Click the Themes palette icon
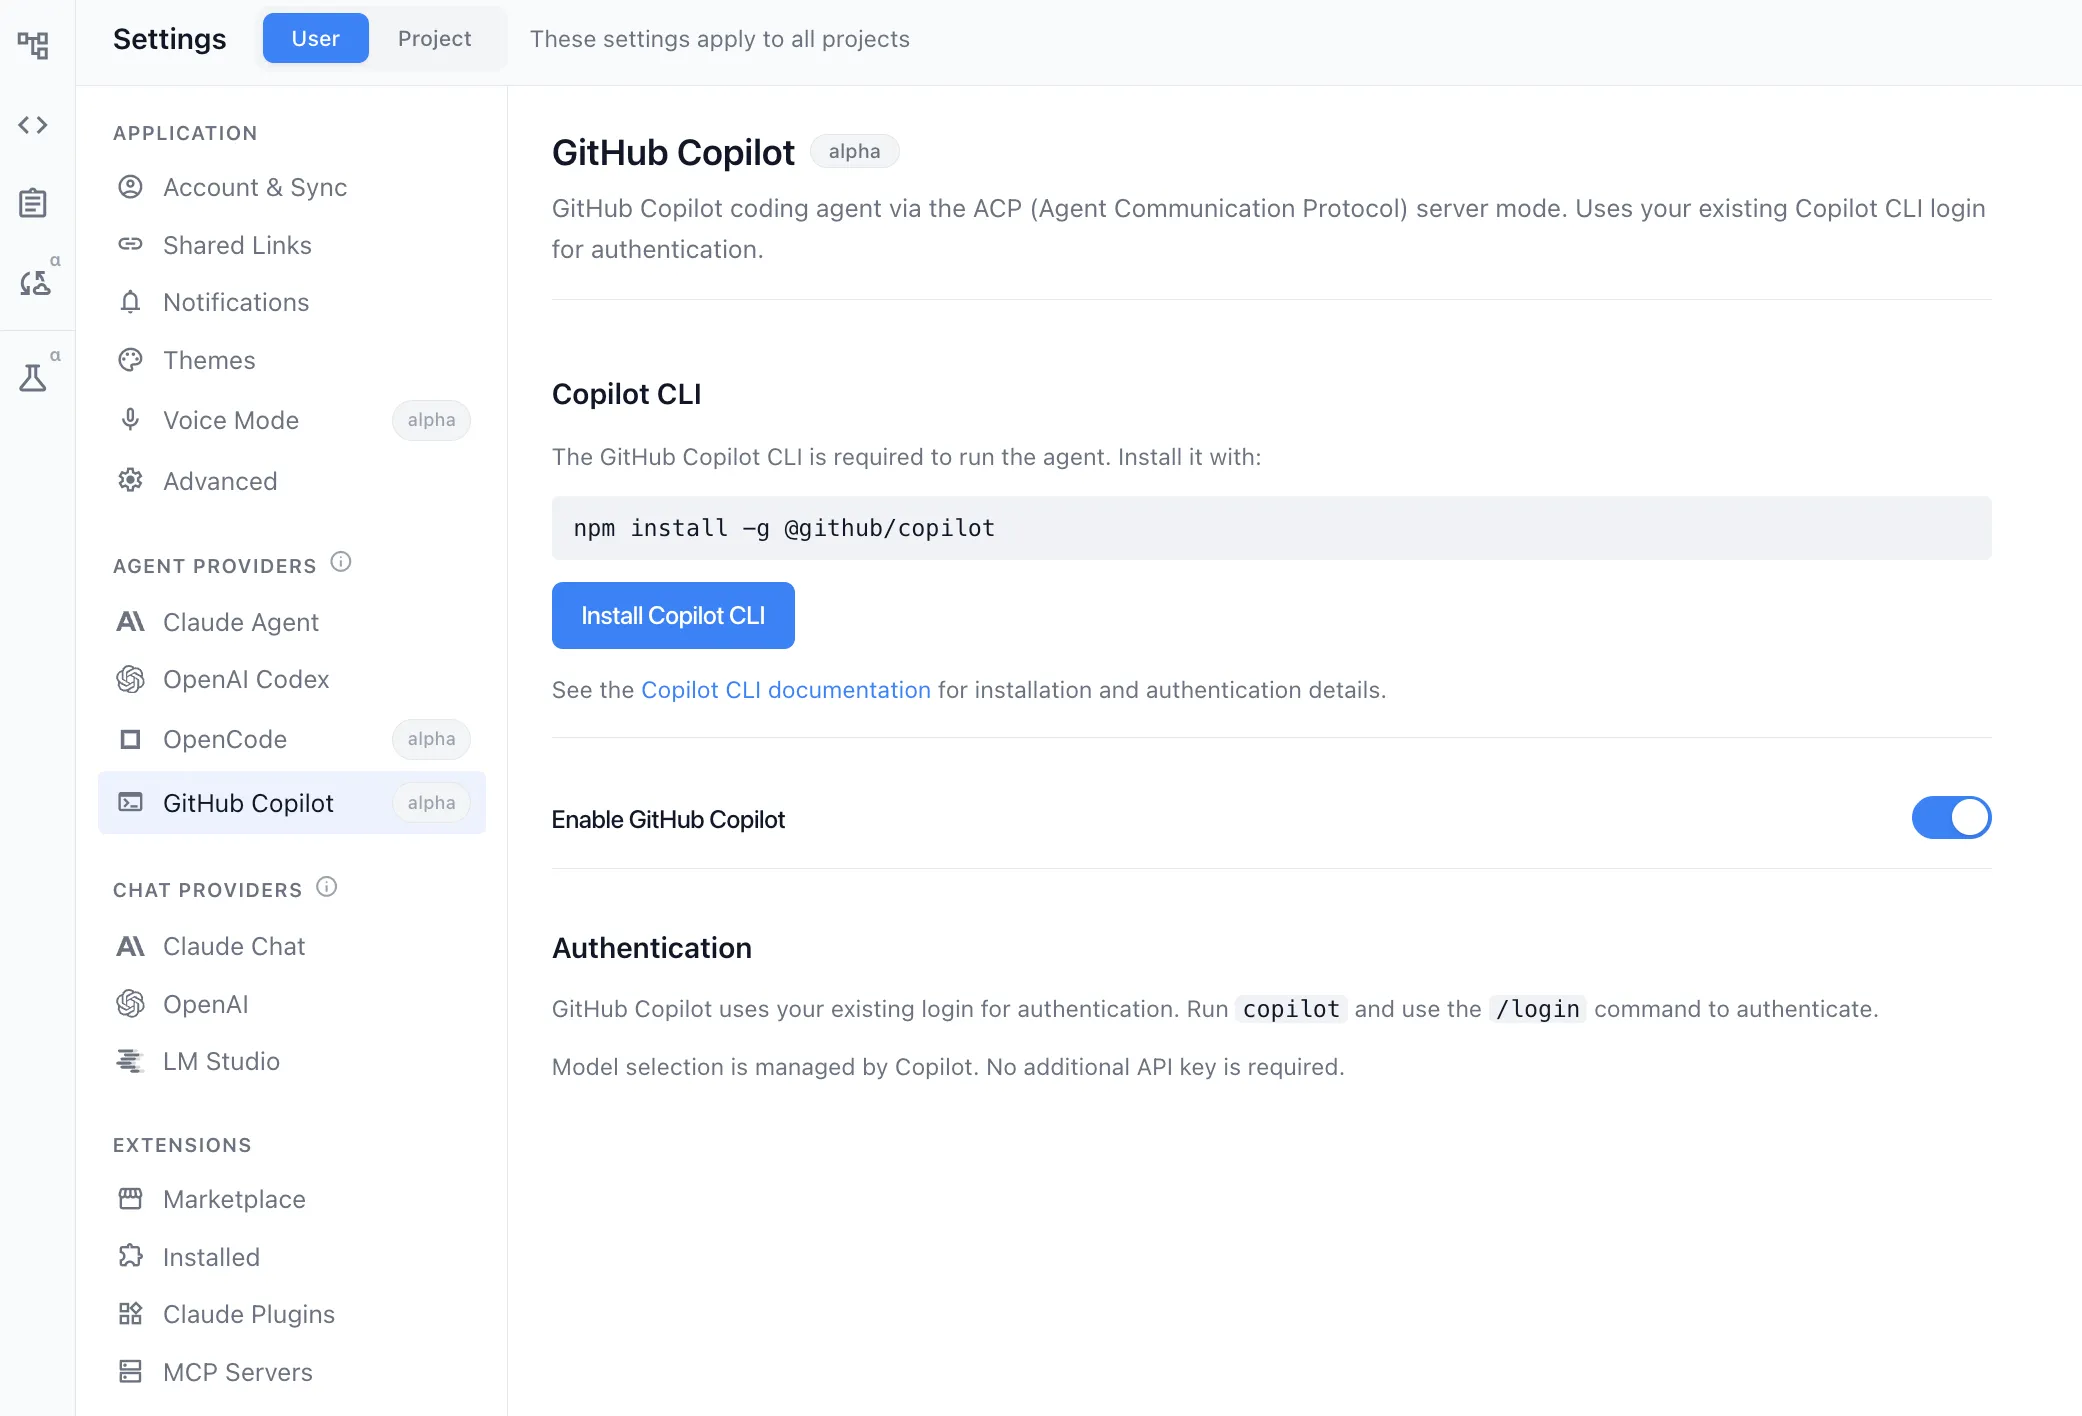 (131, 360)
